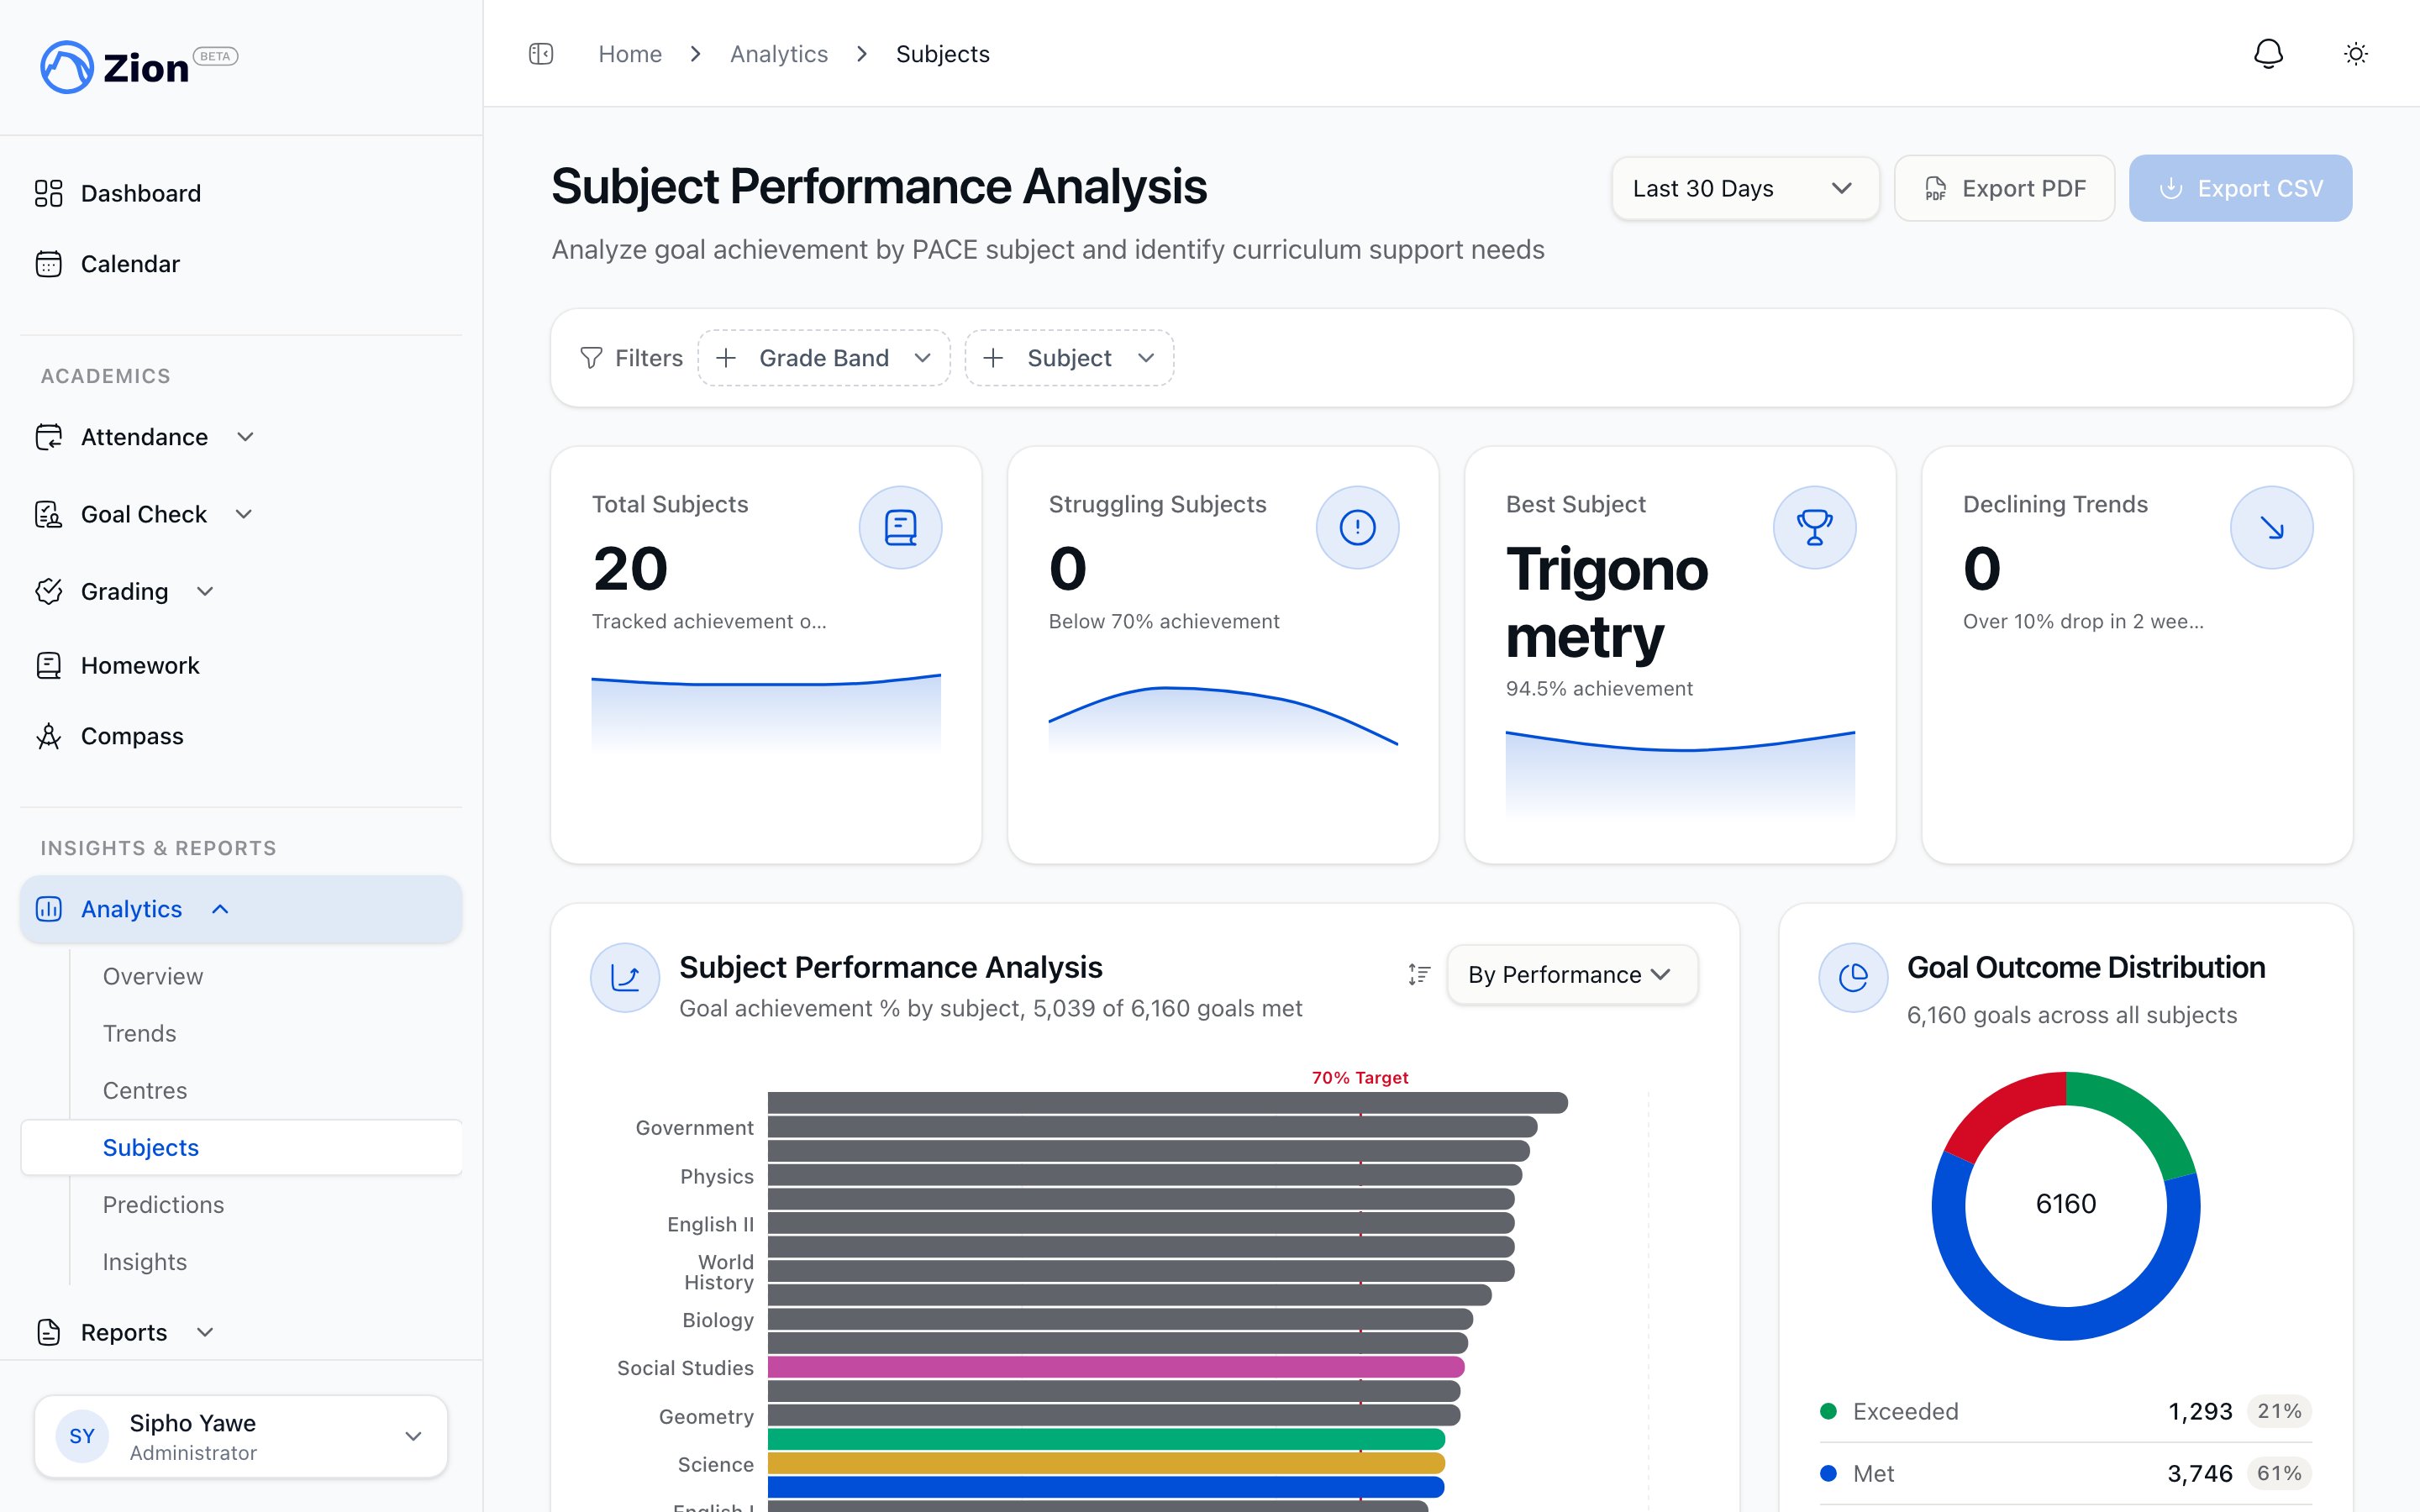
Task: Open the notifications bell
Action: click(2268, 54)
